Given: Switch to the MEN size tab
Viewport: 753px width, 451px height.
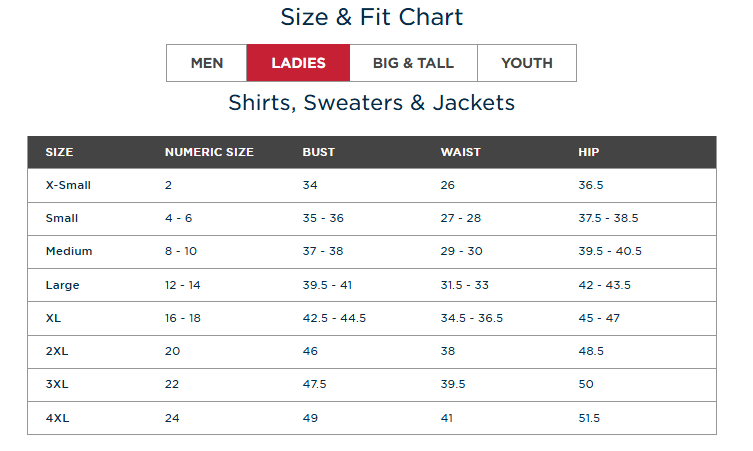Looking at the screenshot, I should click(x=207, y=63).
